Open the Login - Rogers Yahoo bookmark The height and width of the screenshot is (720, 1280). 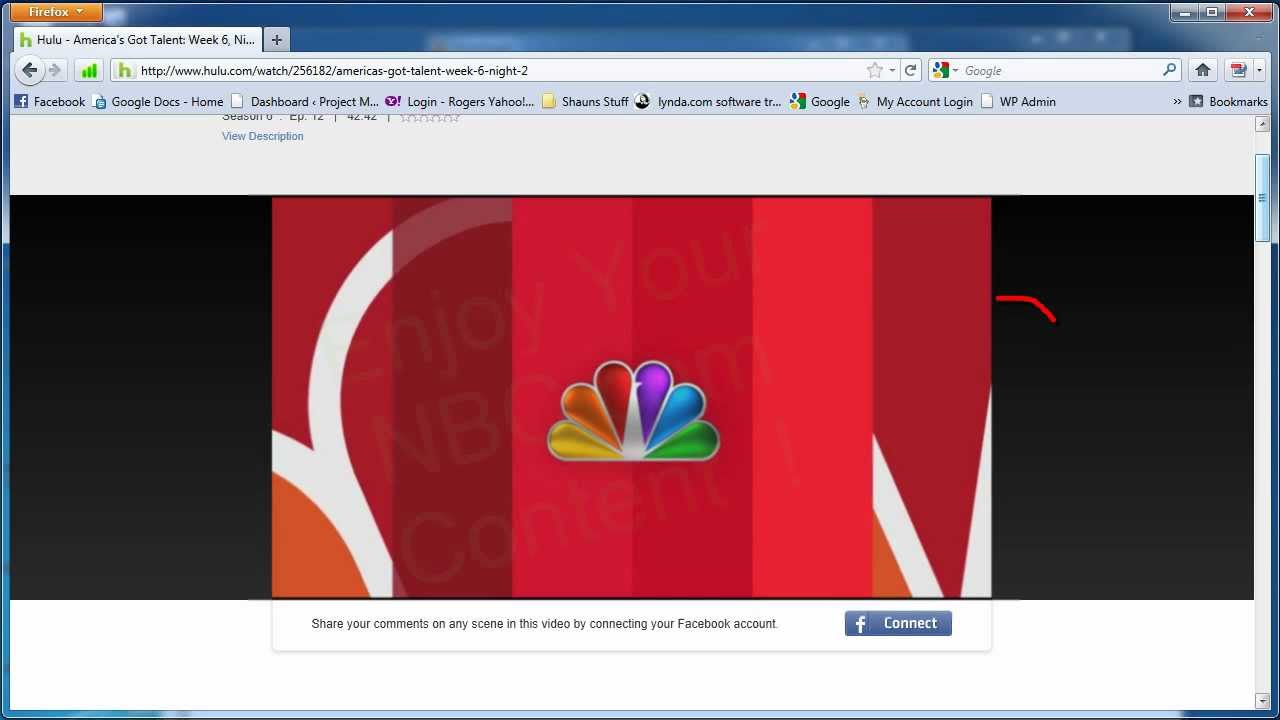460,101
